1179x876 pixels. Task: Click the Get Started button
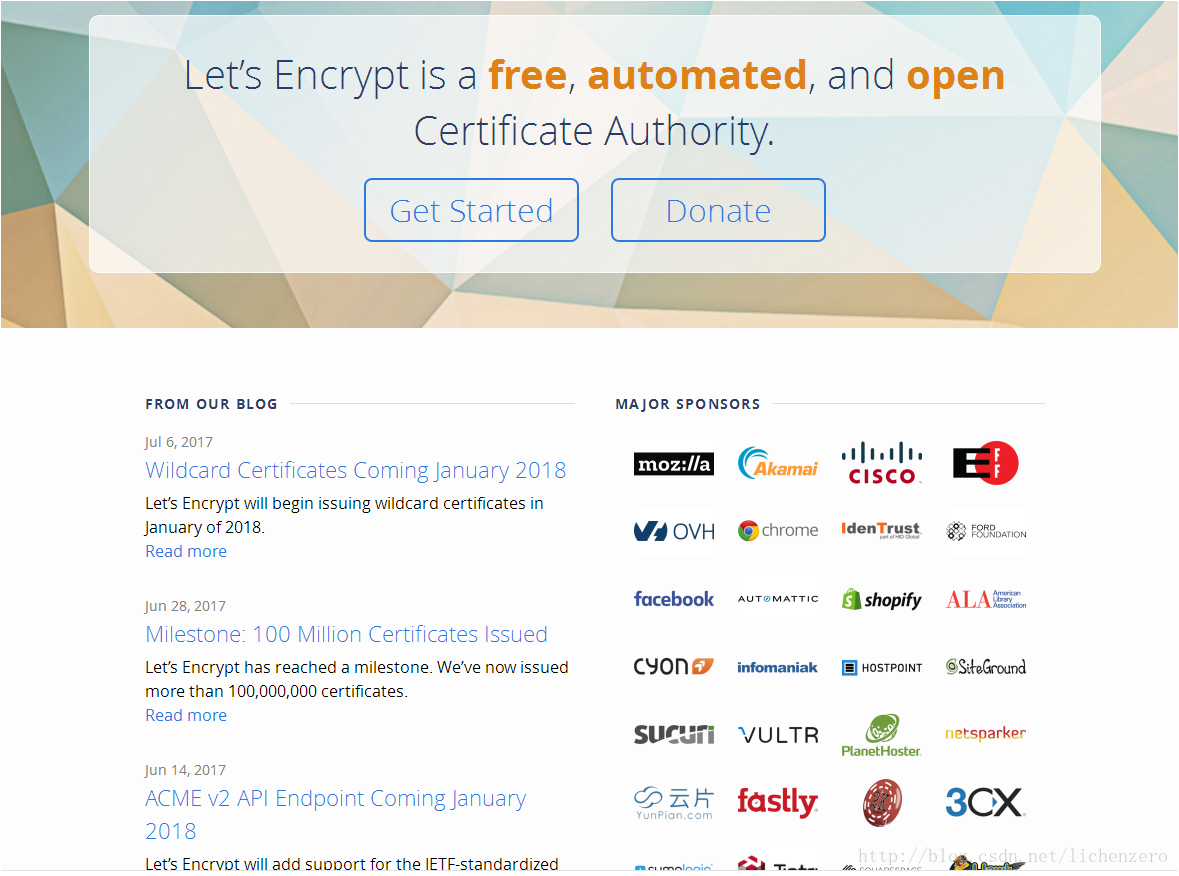click(471, 210)
